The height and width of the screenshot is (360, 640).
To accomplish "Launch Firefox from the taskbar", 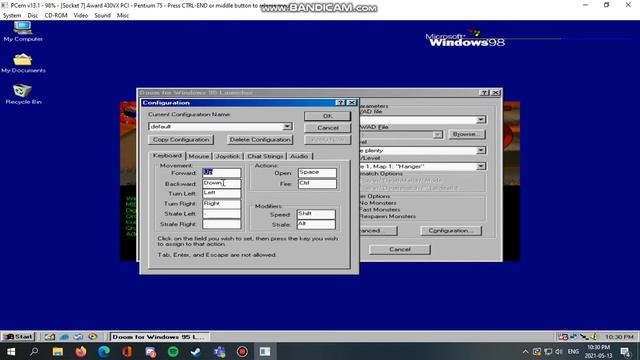I will coord(81,351).
